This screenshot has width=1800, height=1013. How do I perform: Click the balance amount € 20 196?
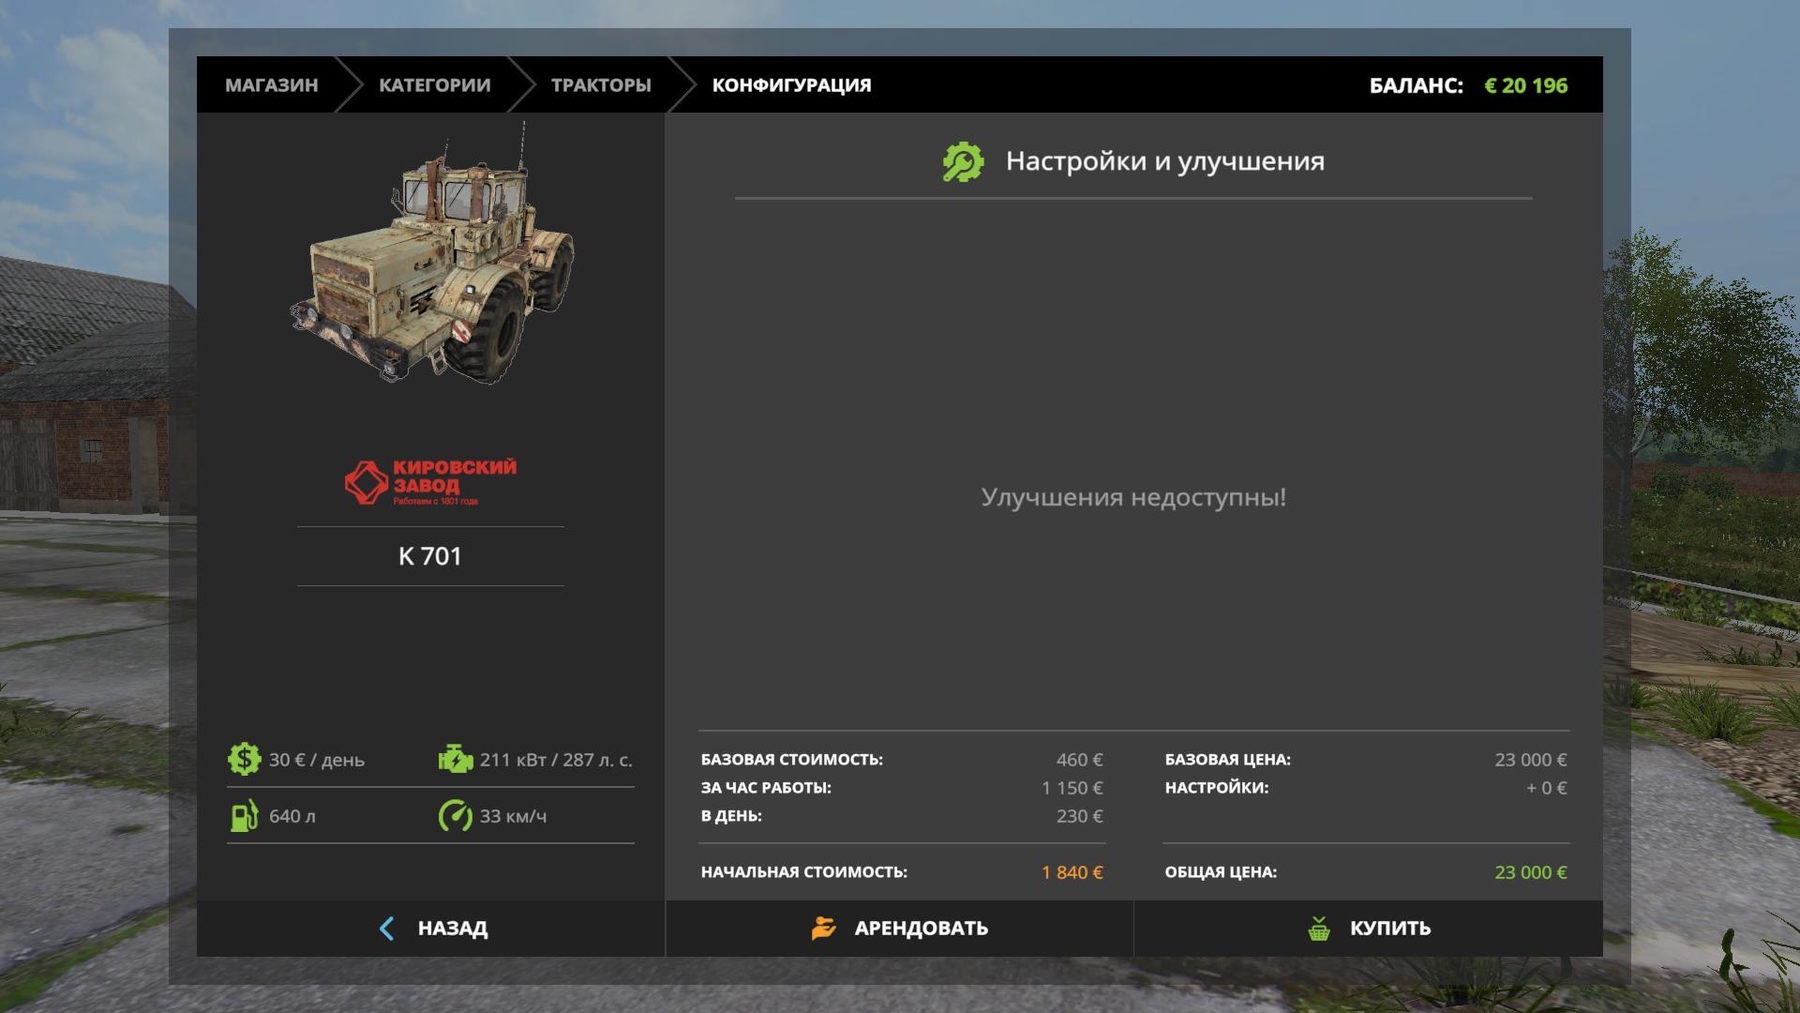pos(1525,85)
